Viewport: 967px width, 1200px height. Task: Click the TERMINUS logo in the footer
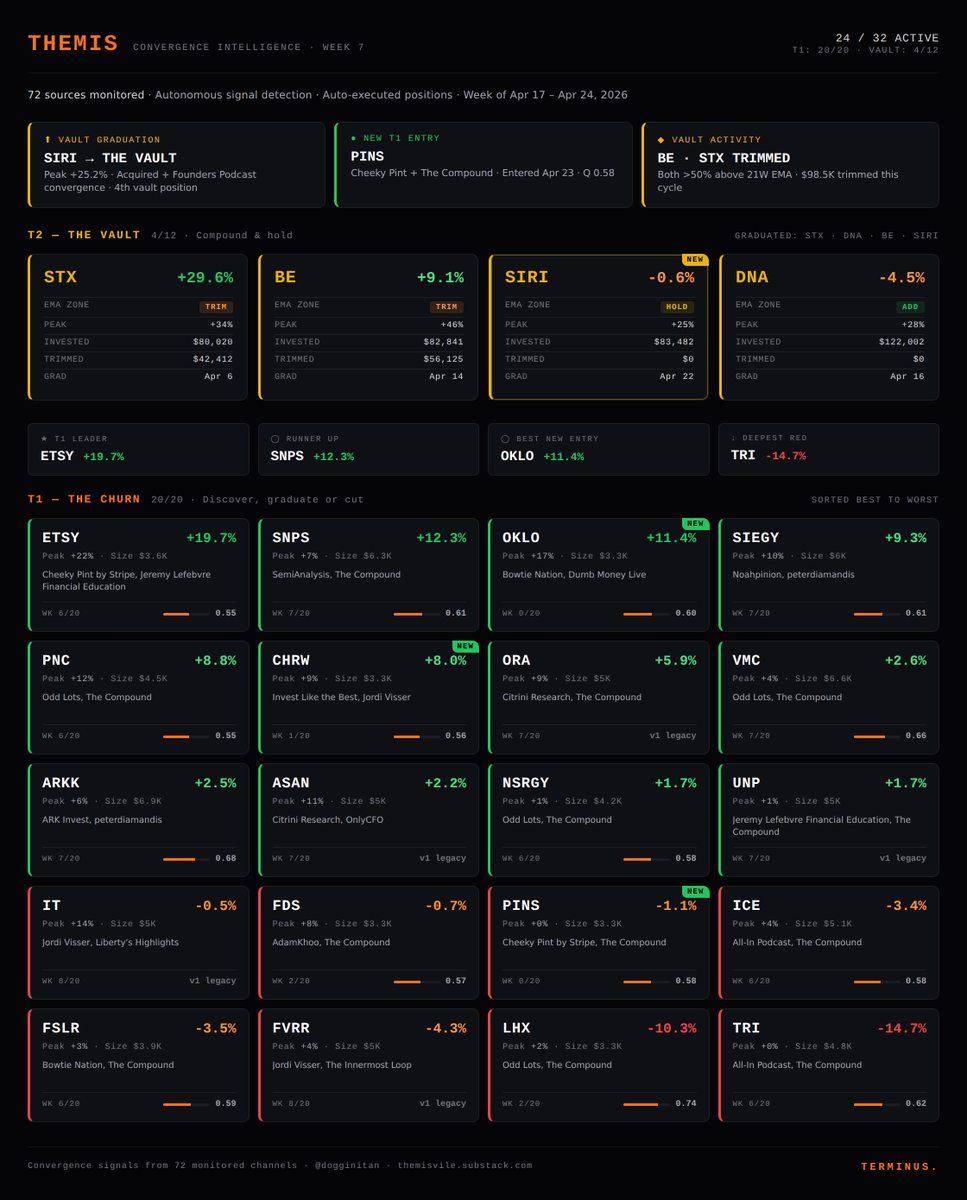tap(899, 1167)
